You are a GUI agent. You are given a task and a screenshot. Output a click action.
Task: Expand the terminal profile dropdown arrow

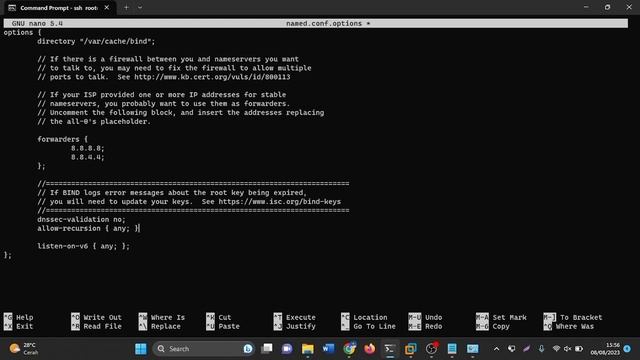coord(140,7)
